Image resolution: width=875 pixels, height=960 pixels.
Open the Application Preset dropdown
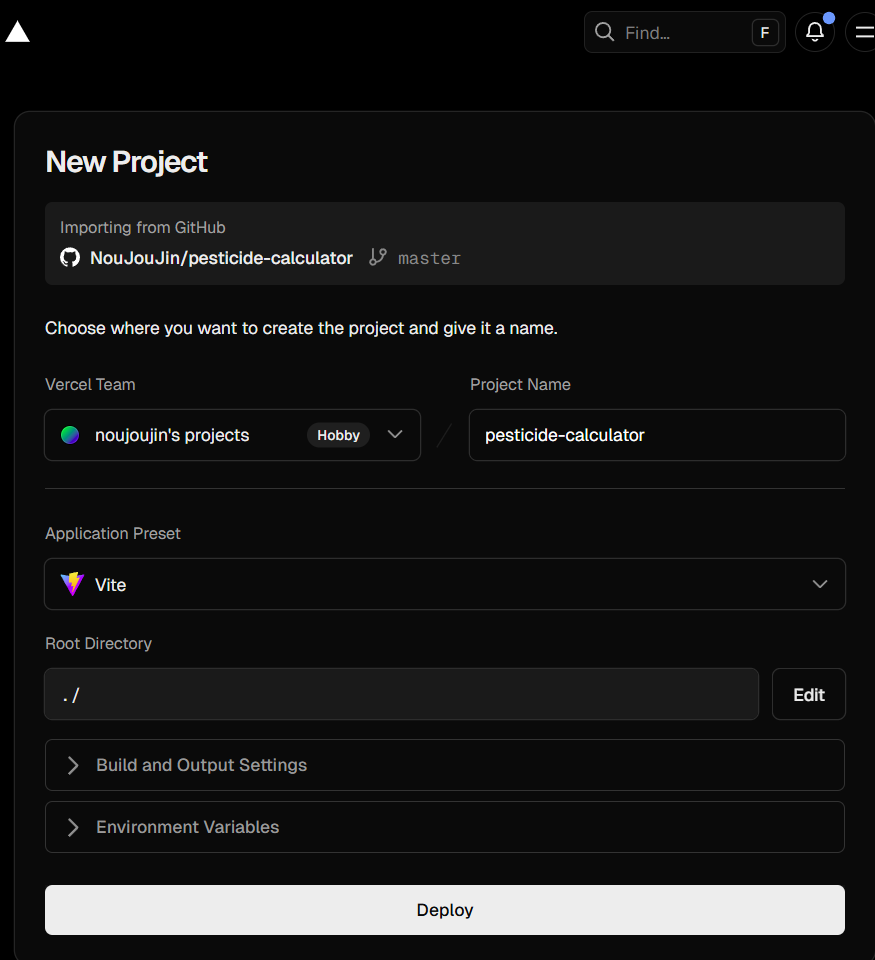click(x=819, y=584)
